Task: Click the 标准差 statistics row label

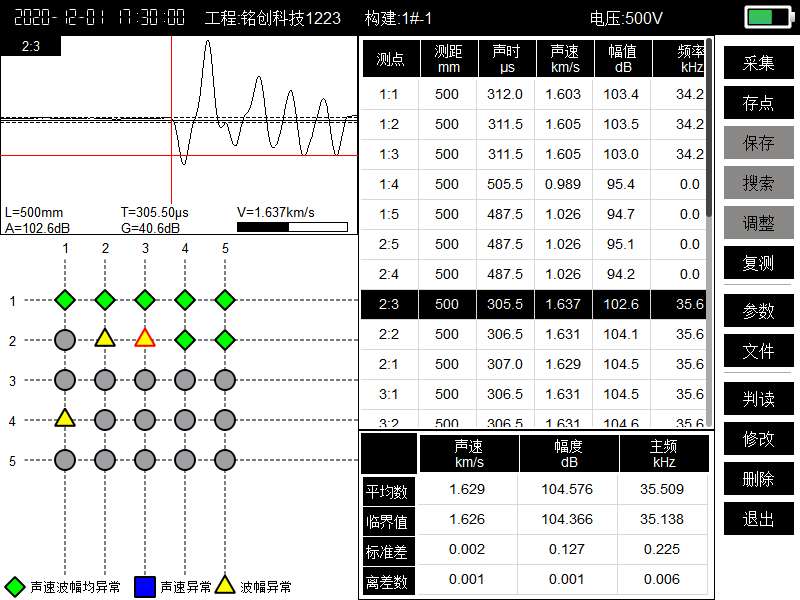Action: click(x=388, y=552)
